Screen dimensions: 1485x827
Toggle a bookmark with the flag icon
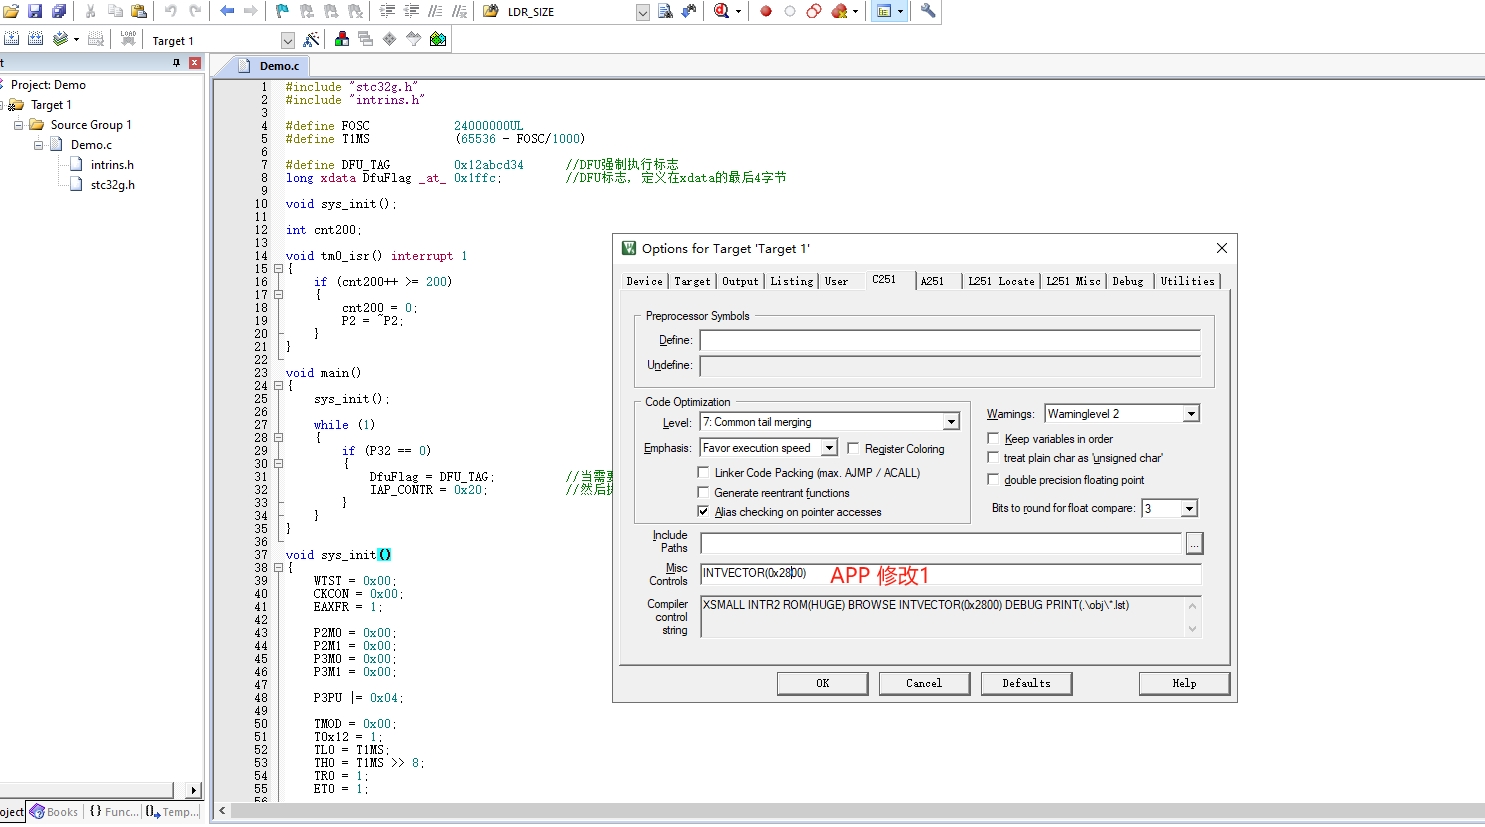click(282, 11)
